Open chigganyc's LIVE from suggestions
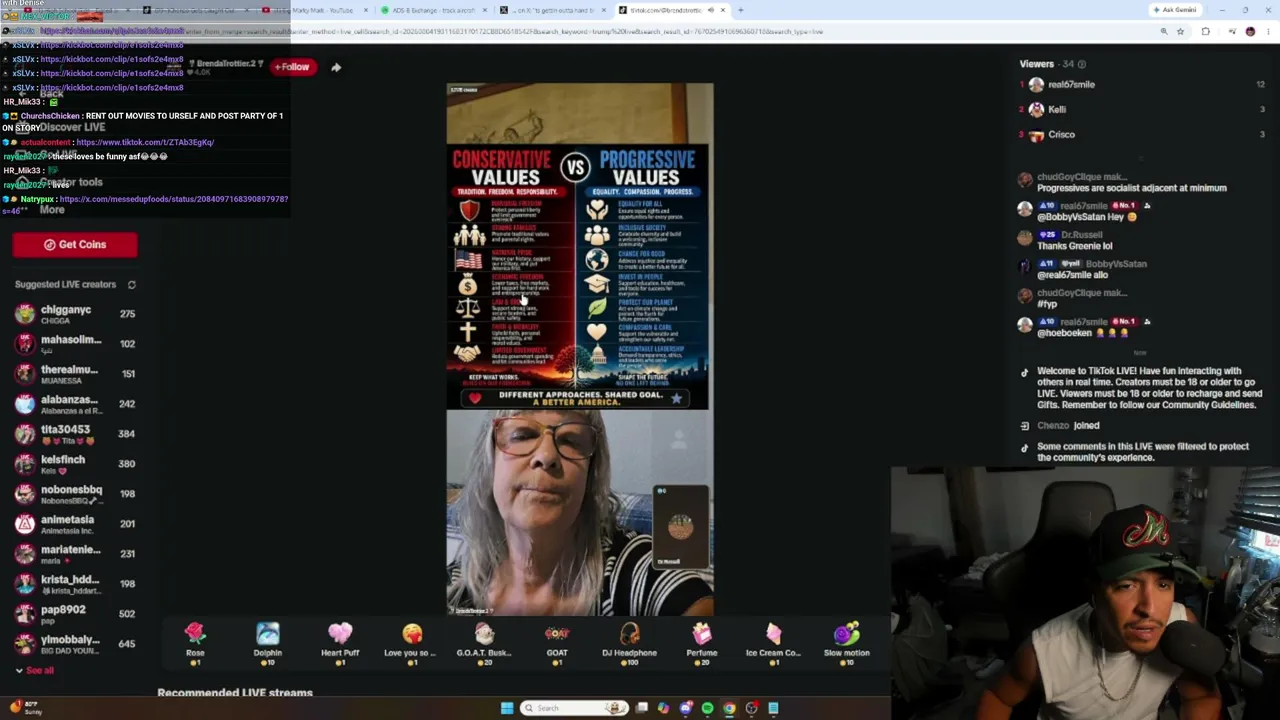1280x720 pixels. click(x=75, y=314)
